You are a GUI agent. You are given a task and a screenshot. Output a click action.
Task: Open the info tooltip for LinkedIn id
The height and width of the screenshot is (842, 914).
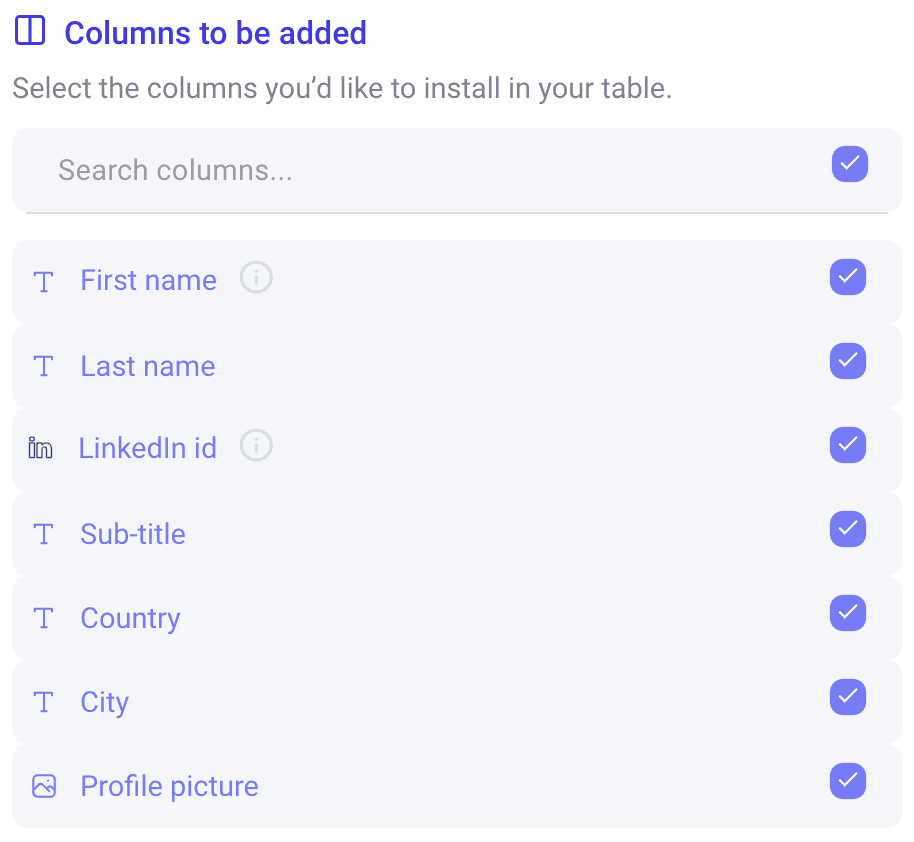(x=256, y=446)
